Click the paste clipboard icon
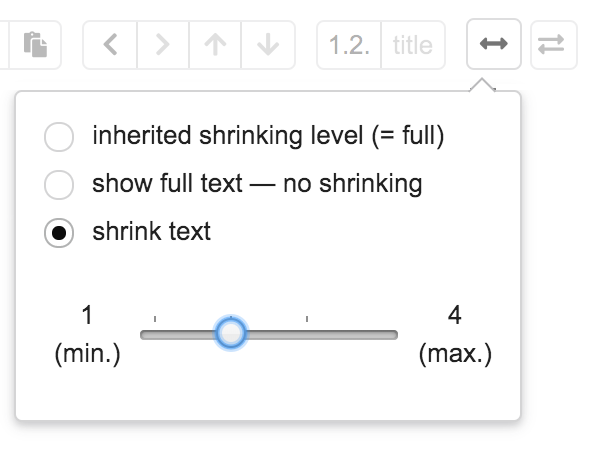 pos(35,45)
